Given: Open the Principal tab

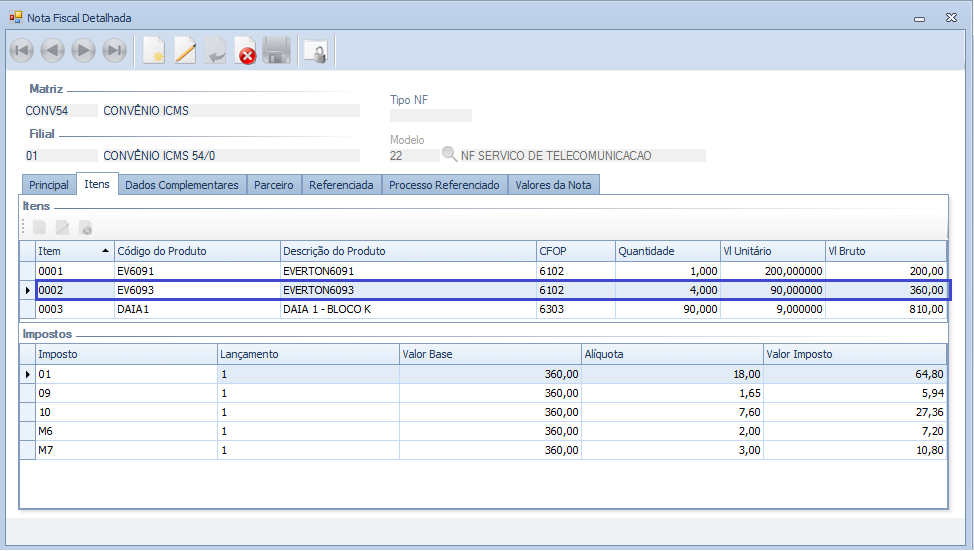Looking at the screenshot, I should pyautogui.click(x=49, y=185).
